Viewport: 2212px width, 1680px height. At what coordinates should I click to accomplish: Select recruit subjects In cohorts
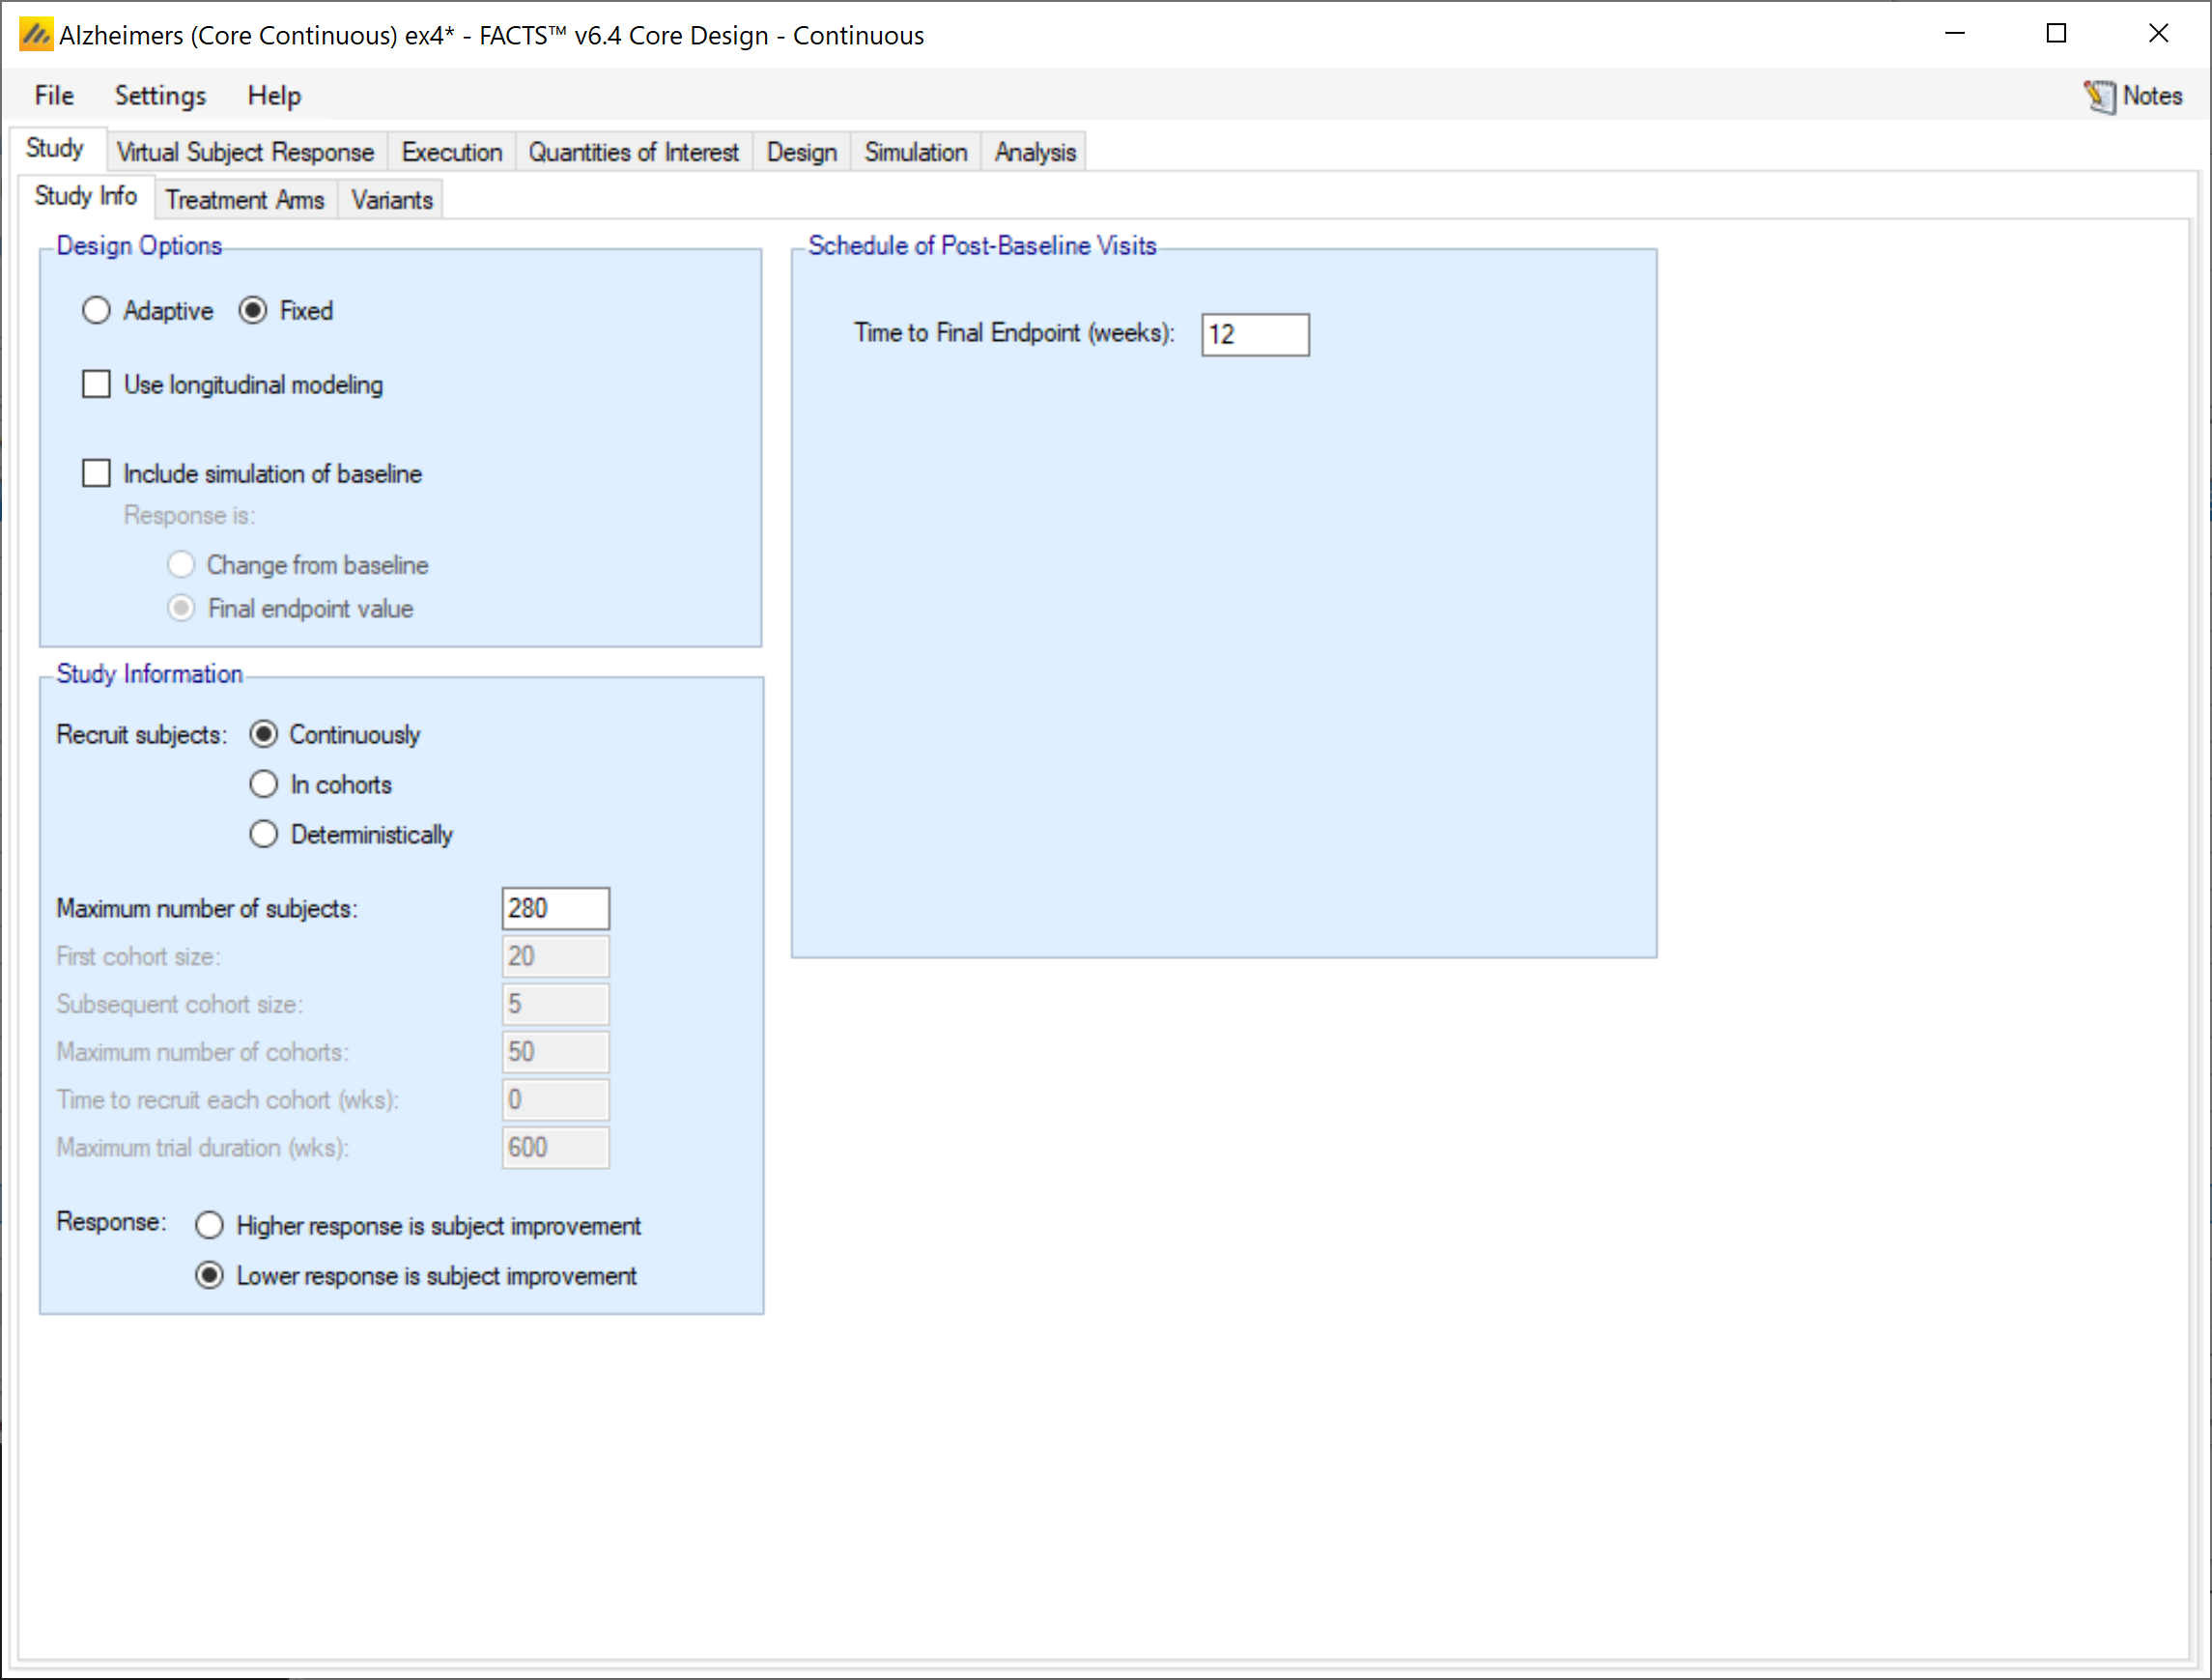coord(264,785)
